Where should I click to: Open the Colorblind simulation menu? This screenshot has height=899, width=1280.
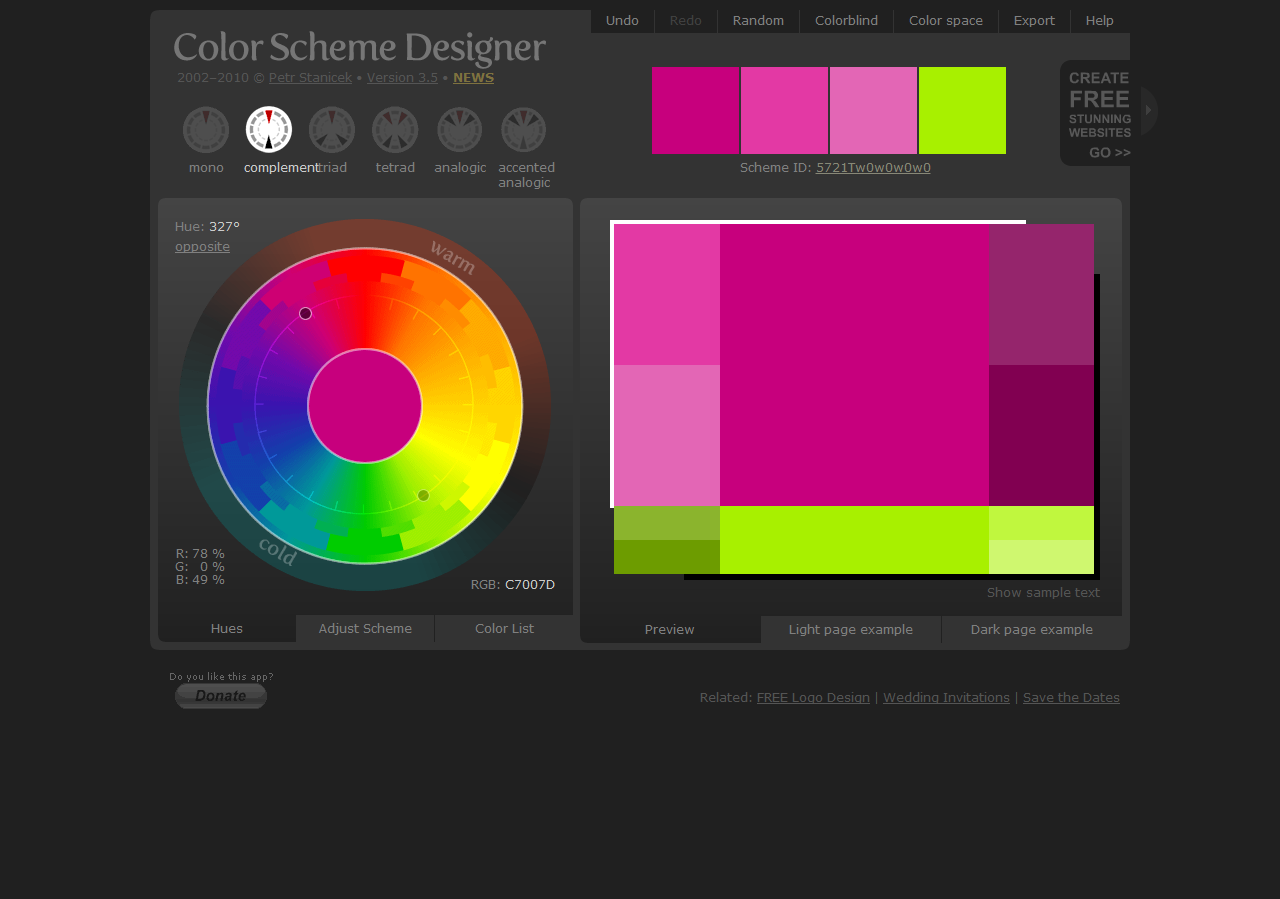point(846,20)
